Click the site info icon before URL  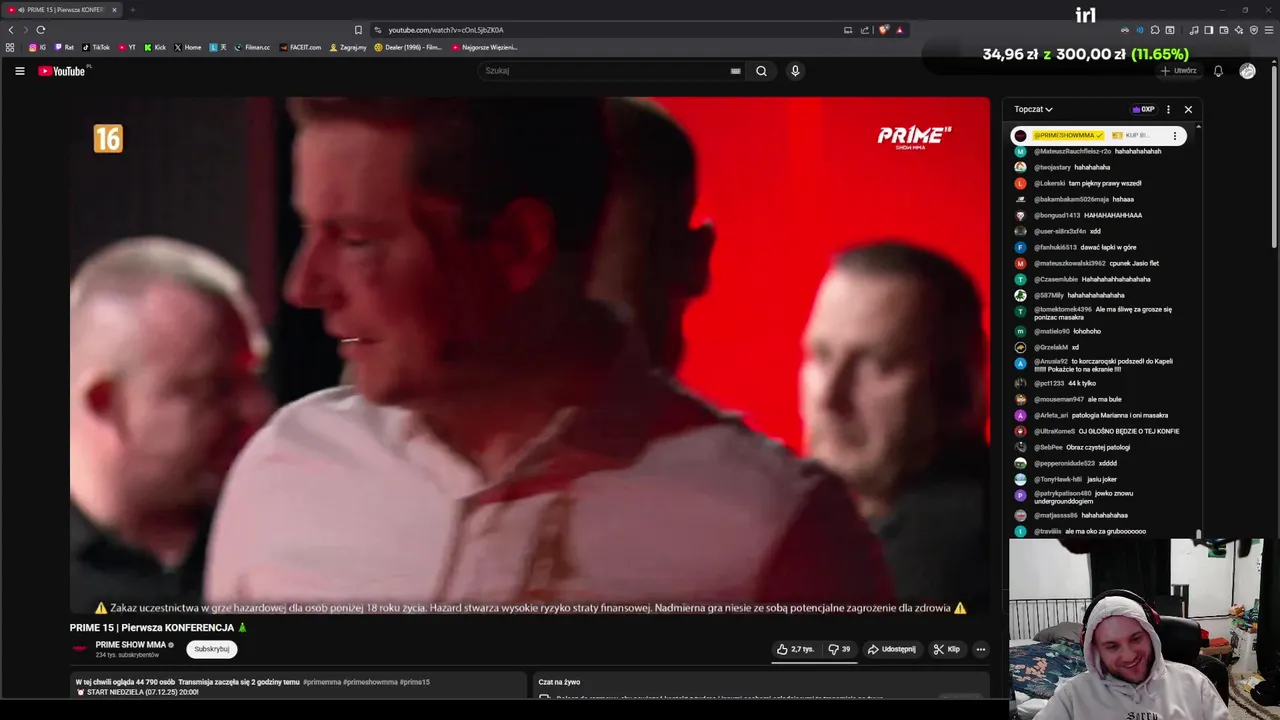[x=378, y=30]
